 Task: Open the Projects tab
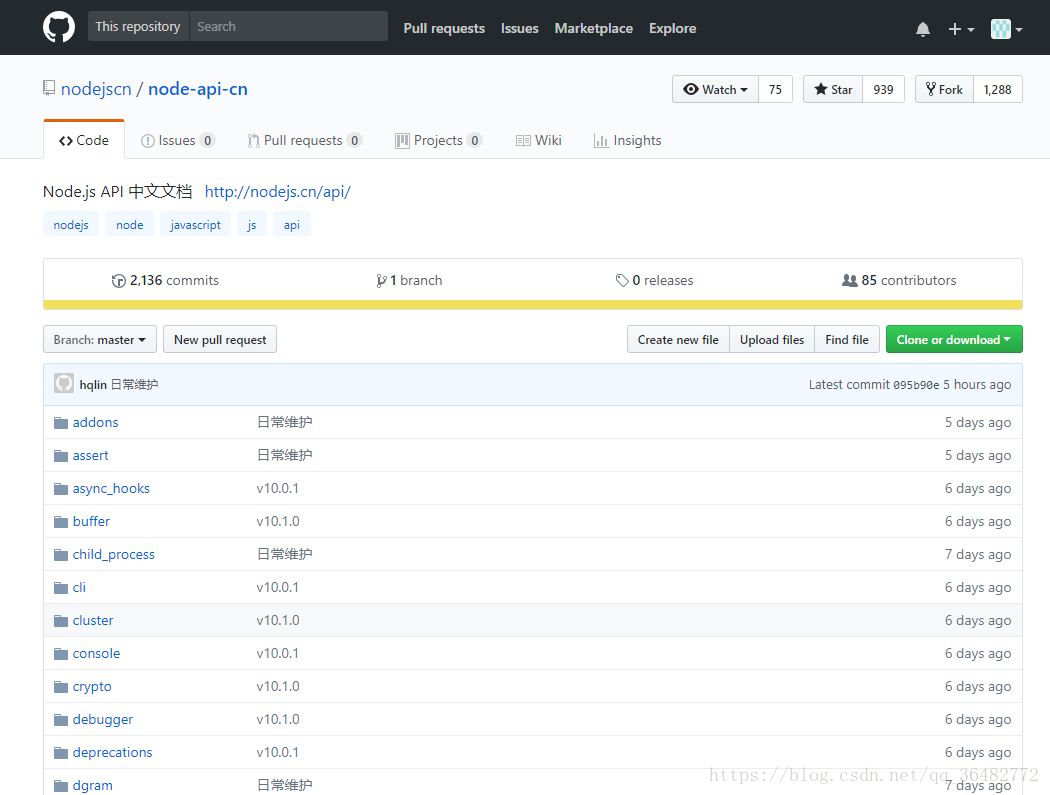[439, 140]
